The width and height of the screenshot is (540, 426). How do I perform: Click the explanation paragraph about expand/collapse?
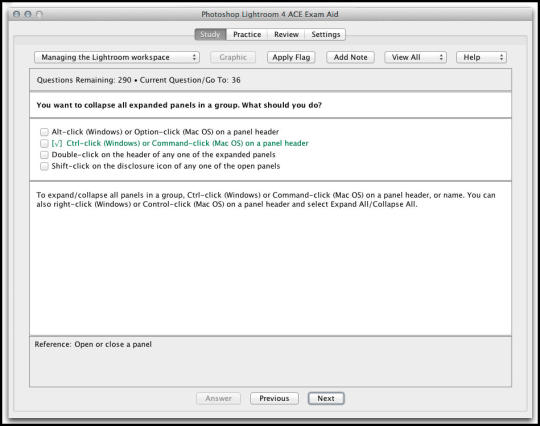pos(266,200)
